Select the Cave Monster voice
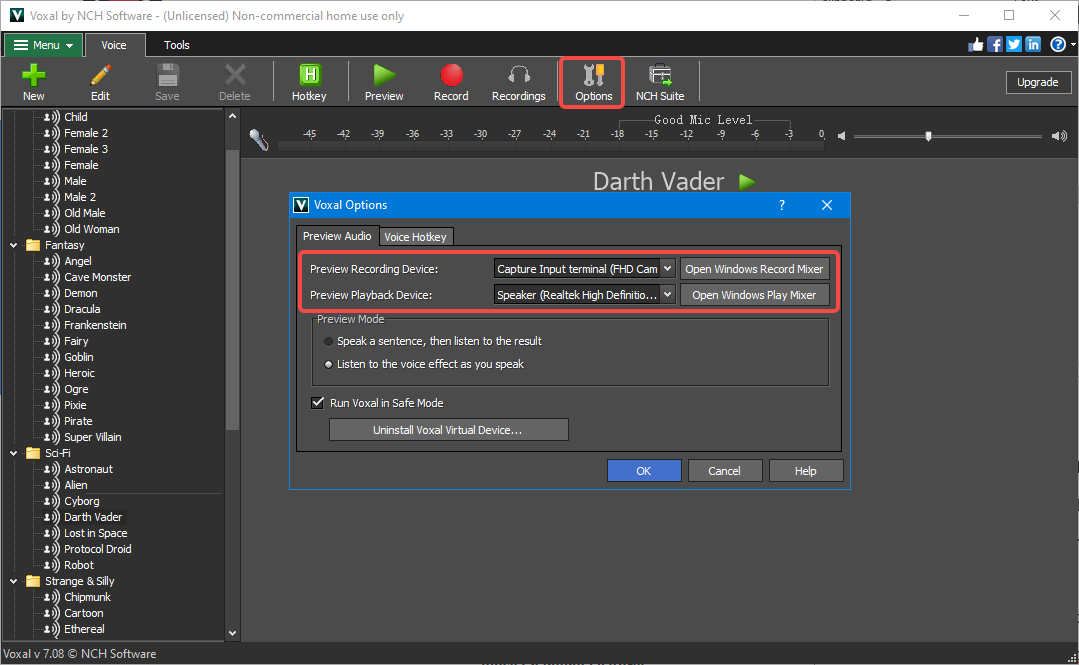 (98, 277)
